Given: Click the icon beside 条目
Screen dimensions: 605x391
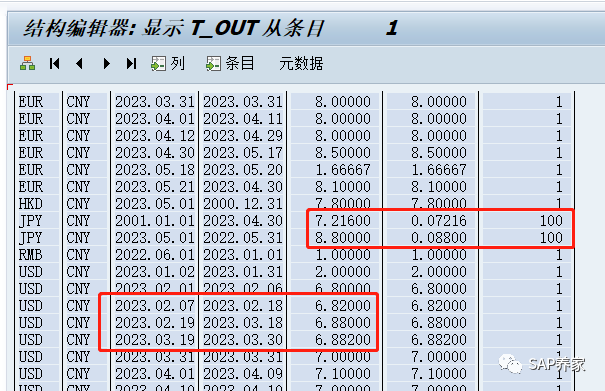Looking at the screenshot, I should coord(213,63).
